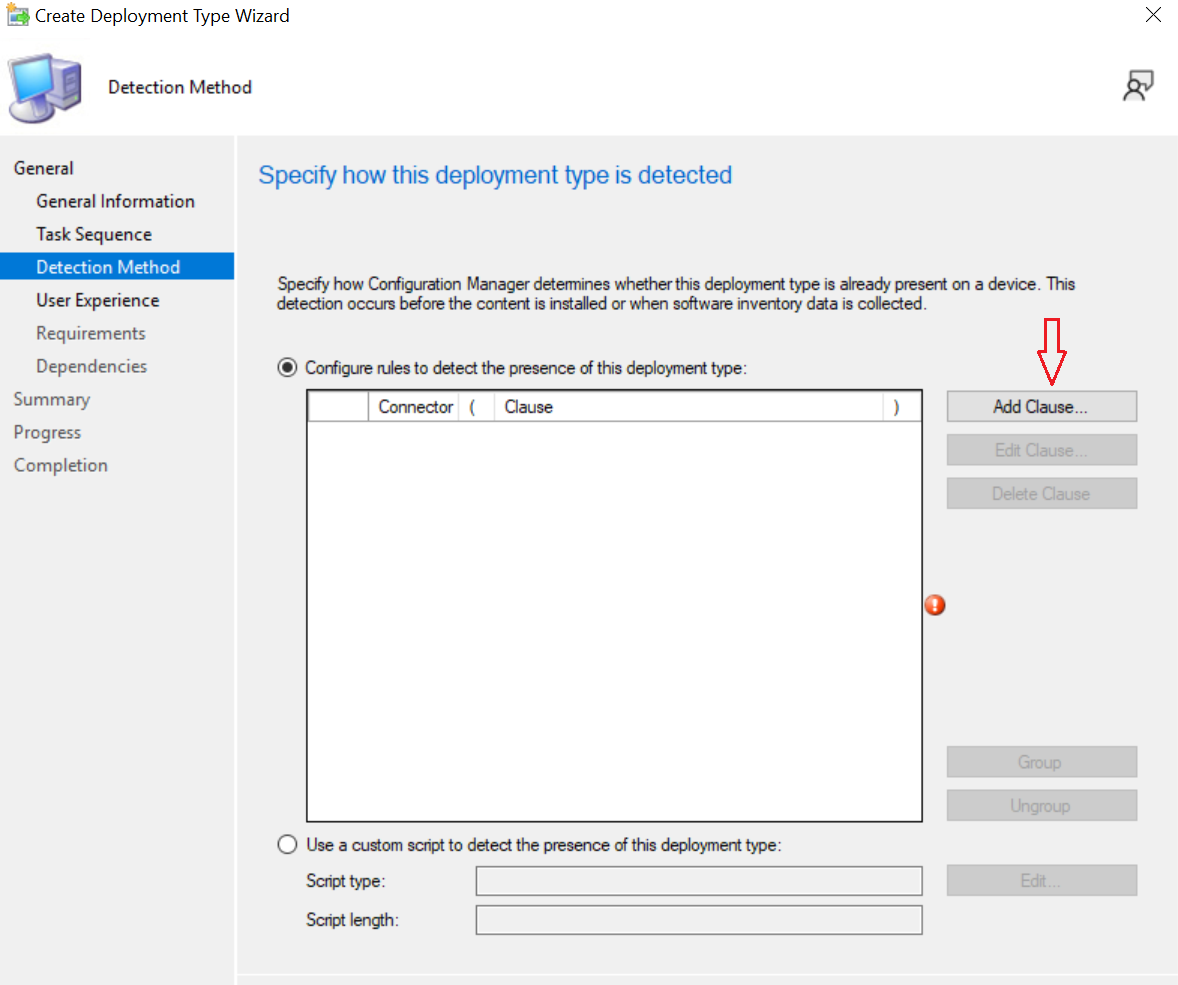Enable the deployment type detection radio option
Image resolution: width=1178 pixels, height=985 pixels.
coord(287,367)
